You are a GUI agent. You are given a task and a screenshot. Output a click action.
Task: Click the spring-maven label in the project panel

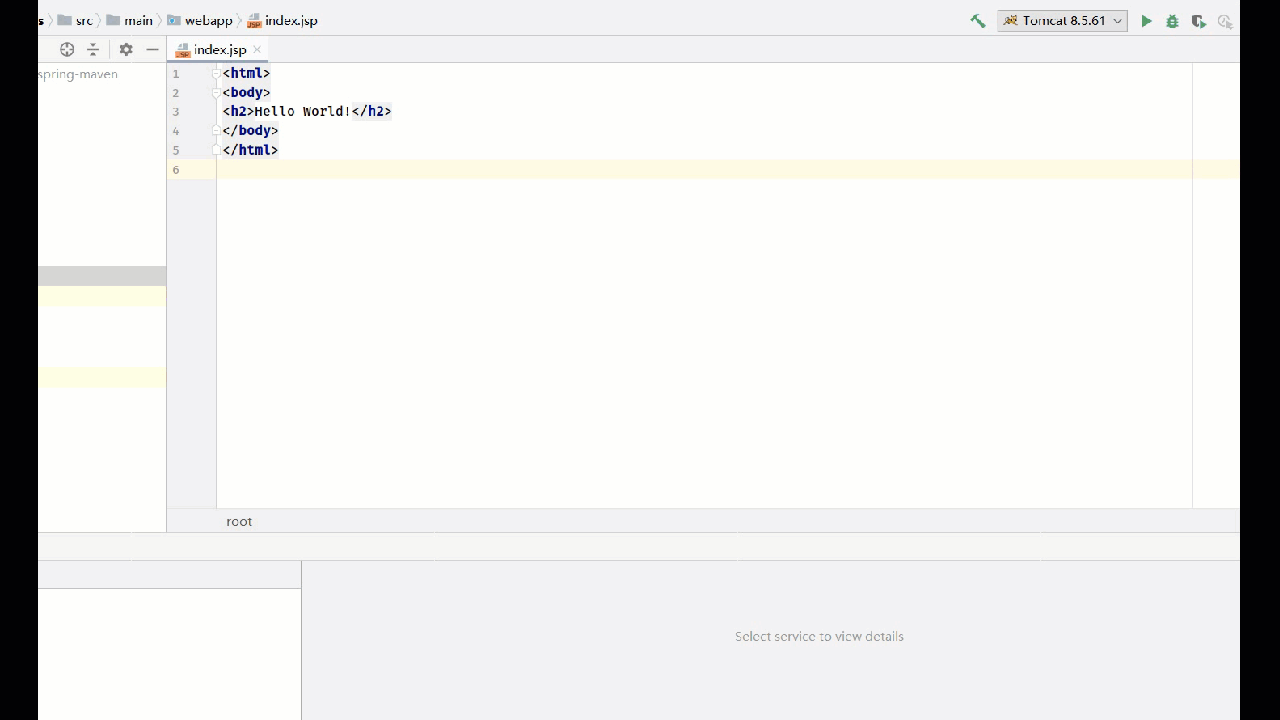point(78,74)
